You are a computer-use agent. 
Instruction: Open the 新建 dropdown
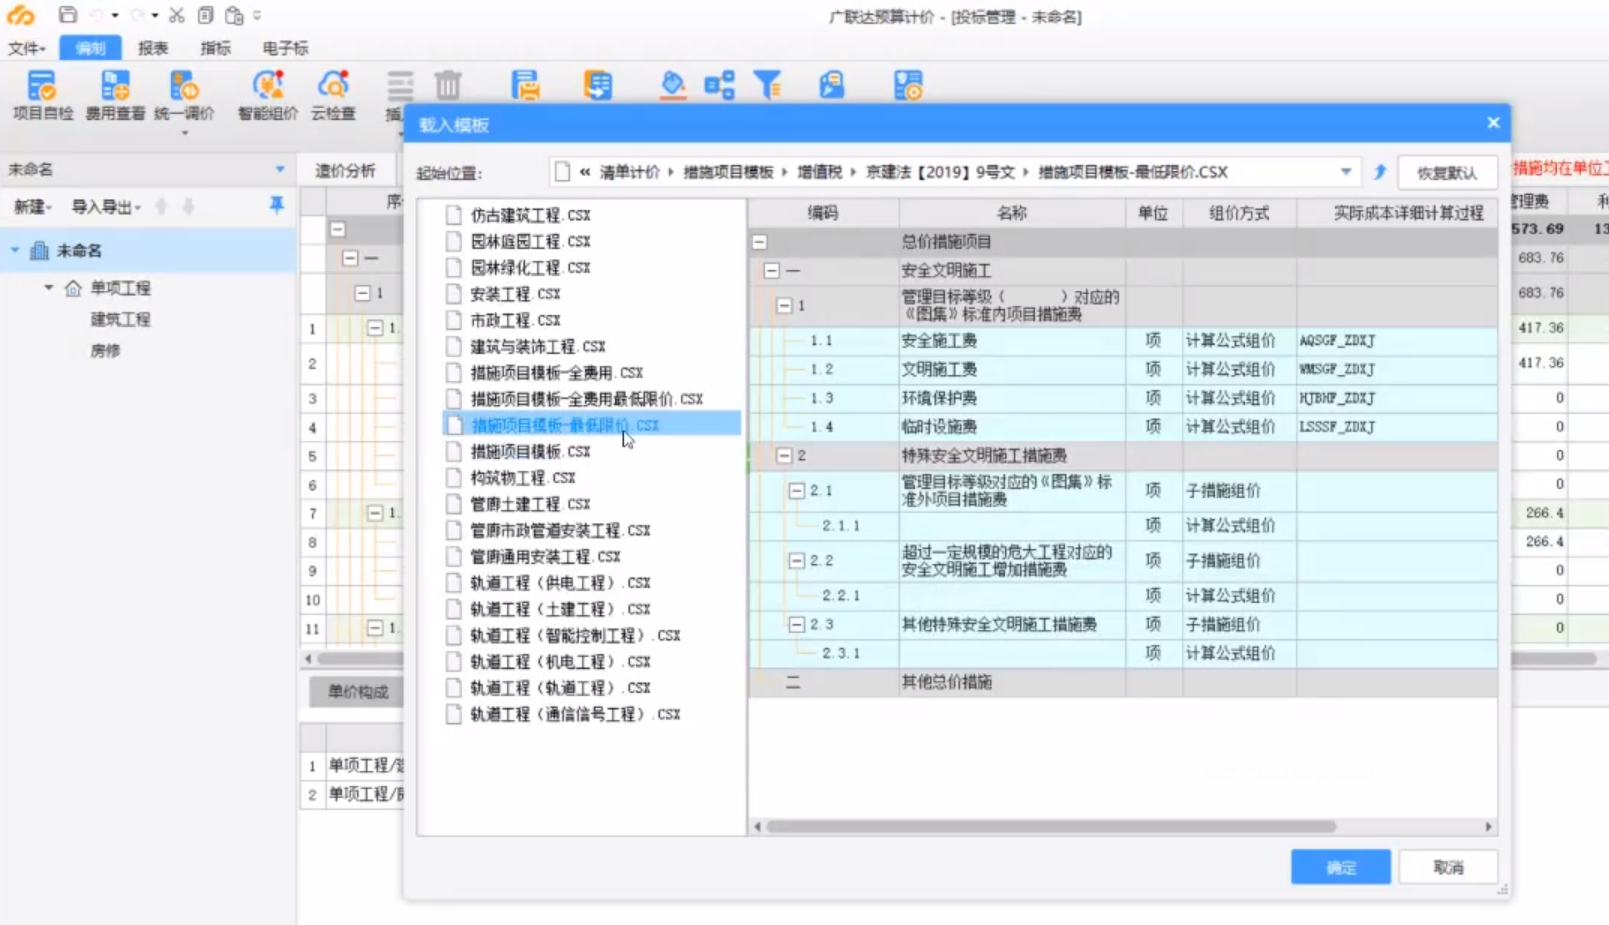32,207
